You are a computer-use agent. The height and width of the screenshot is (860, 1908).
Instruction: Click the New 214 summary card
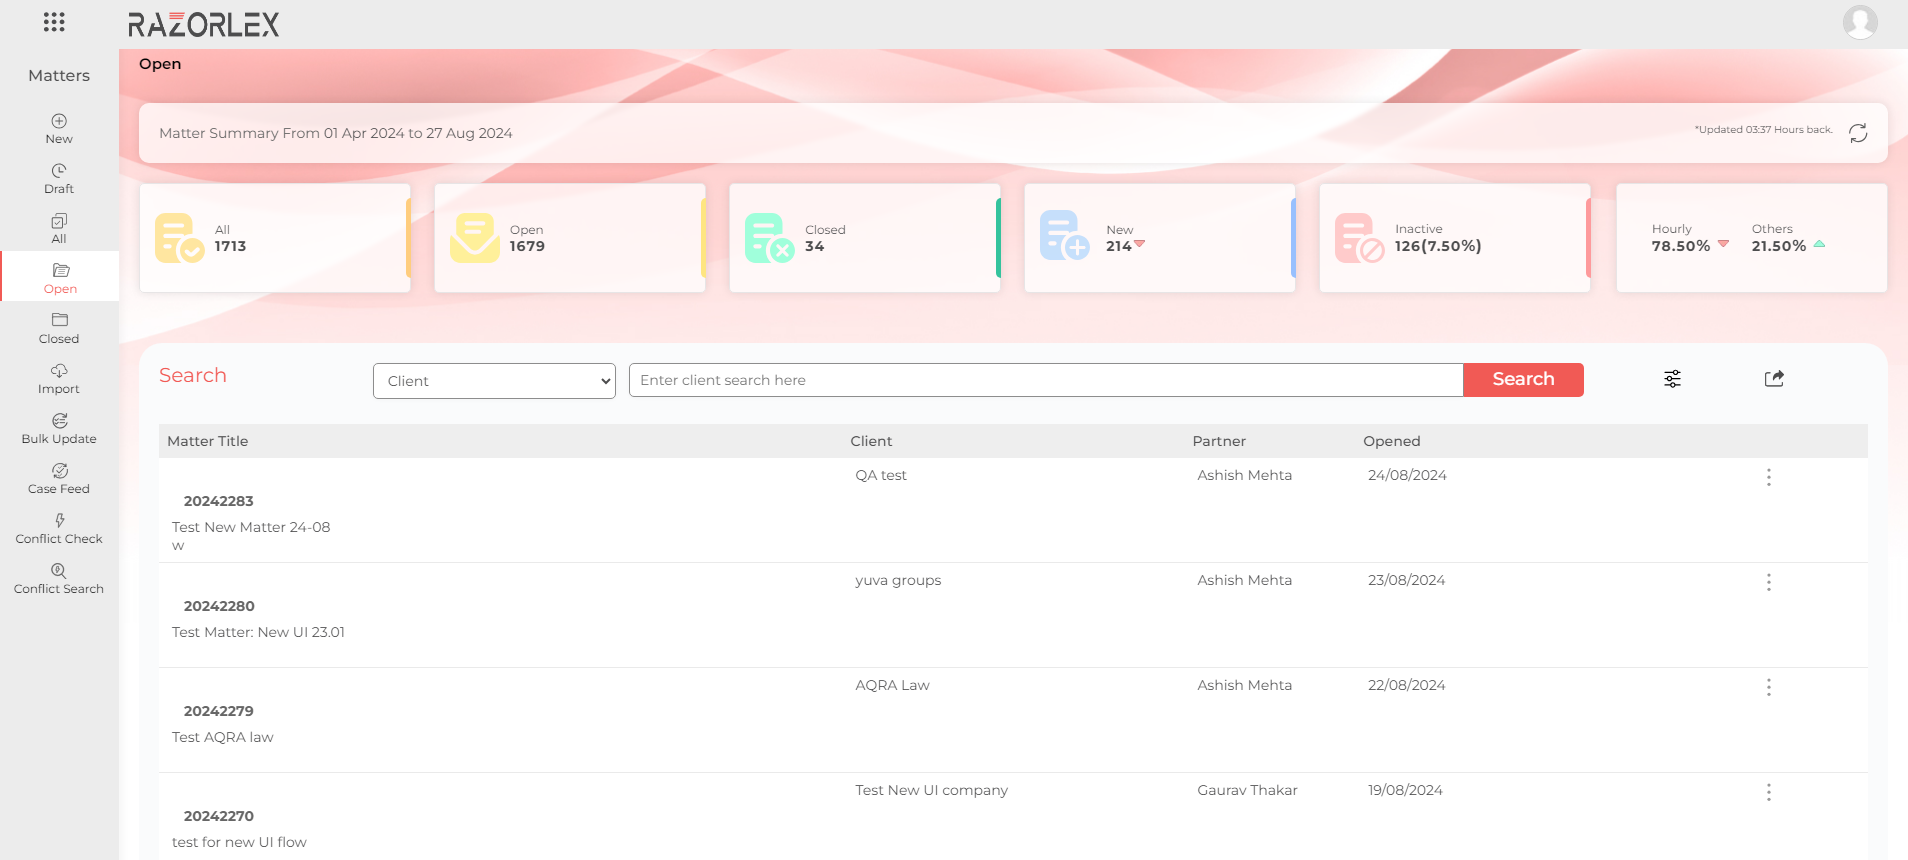click(x=1160, y=238)
